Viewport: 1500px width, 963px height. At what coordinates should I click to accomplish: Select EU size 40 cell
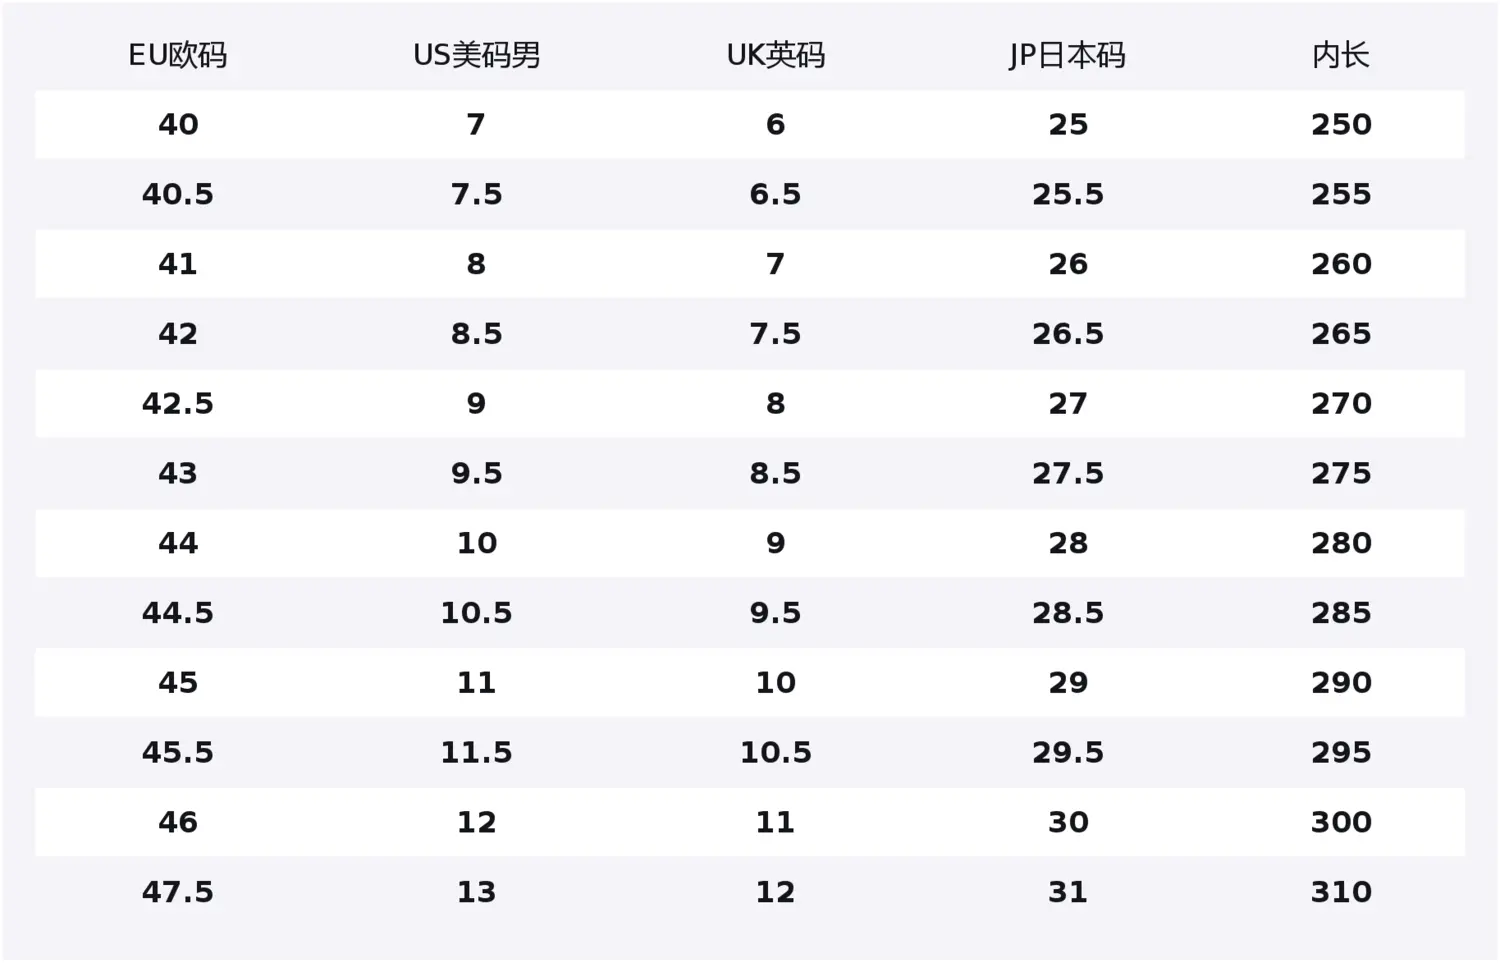point(178,124)
